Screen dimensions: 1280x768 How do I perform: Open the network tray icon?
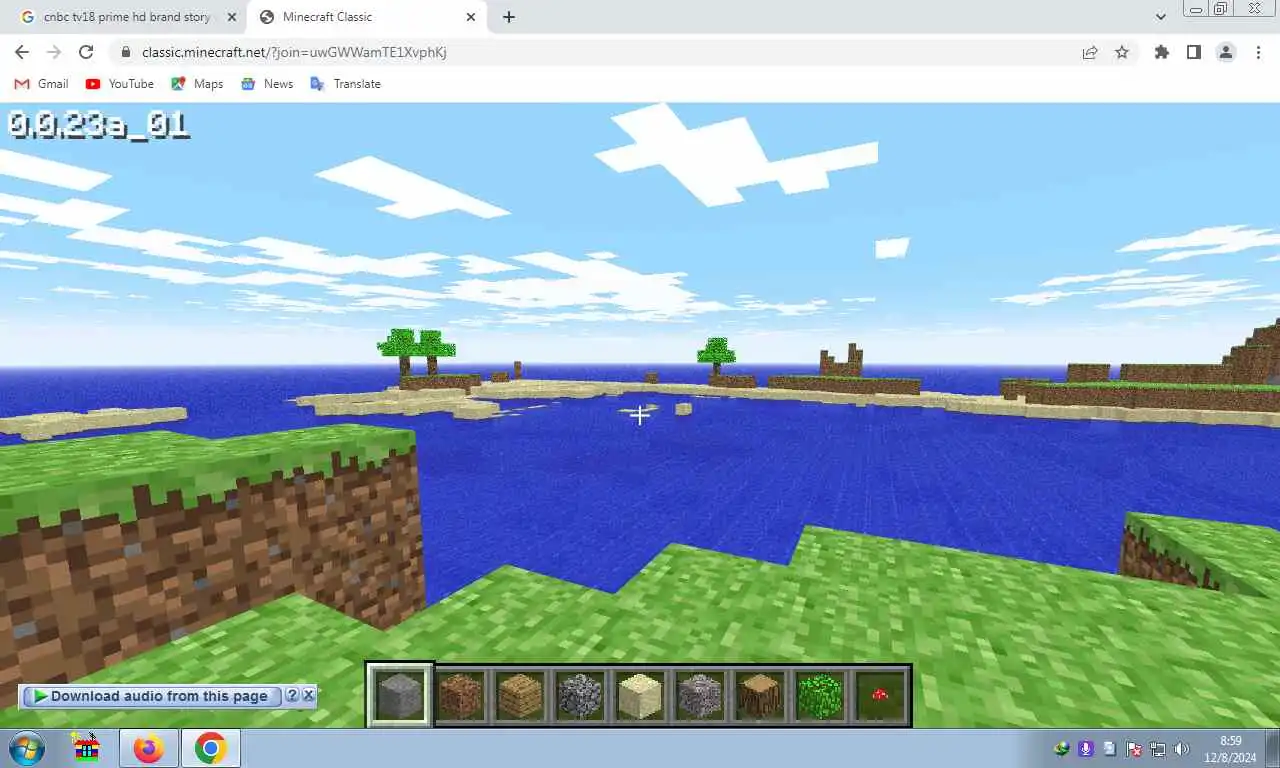click(x=1158, y=749)
